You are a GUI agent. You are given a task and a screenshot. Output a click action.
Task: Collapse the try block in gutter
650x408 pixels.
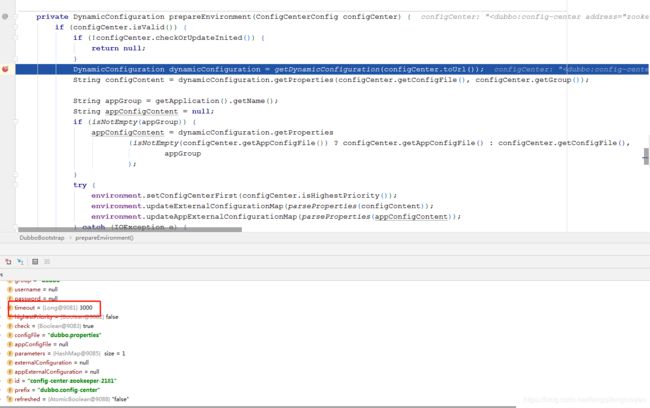click(x=16, y=185)
